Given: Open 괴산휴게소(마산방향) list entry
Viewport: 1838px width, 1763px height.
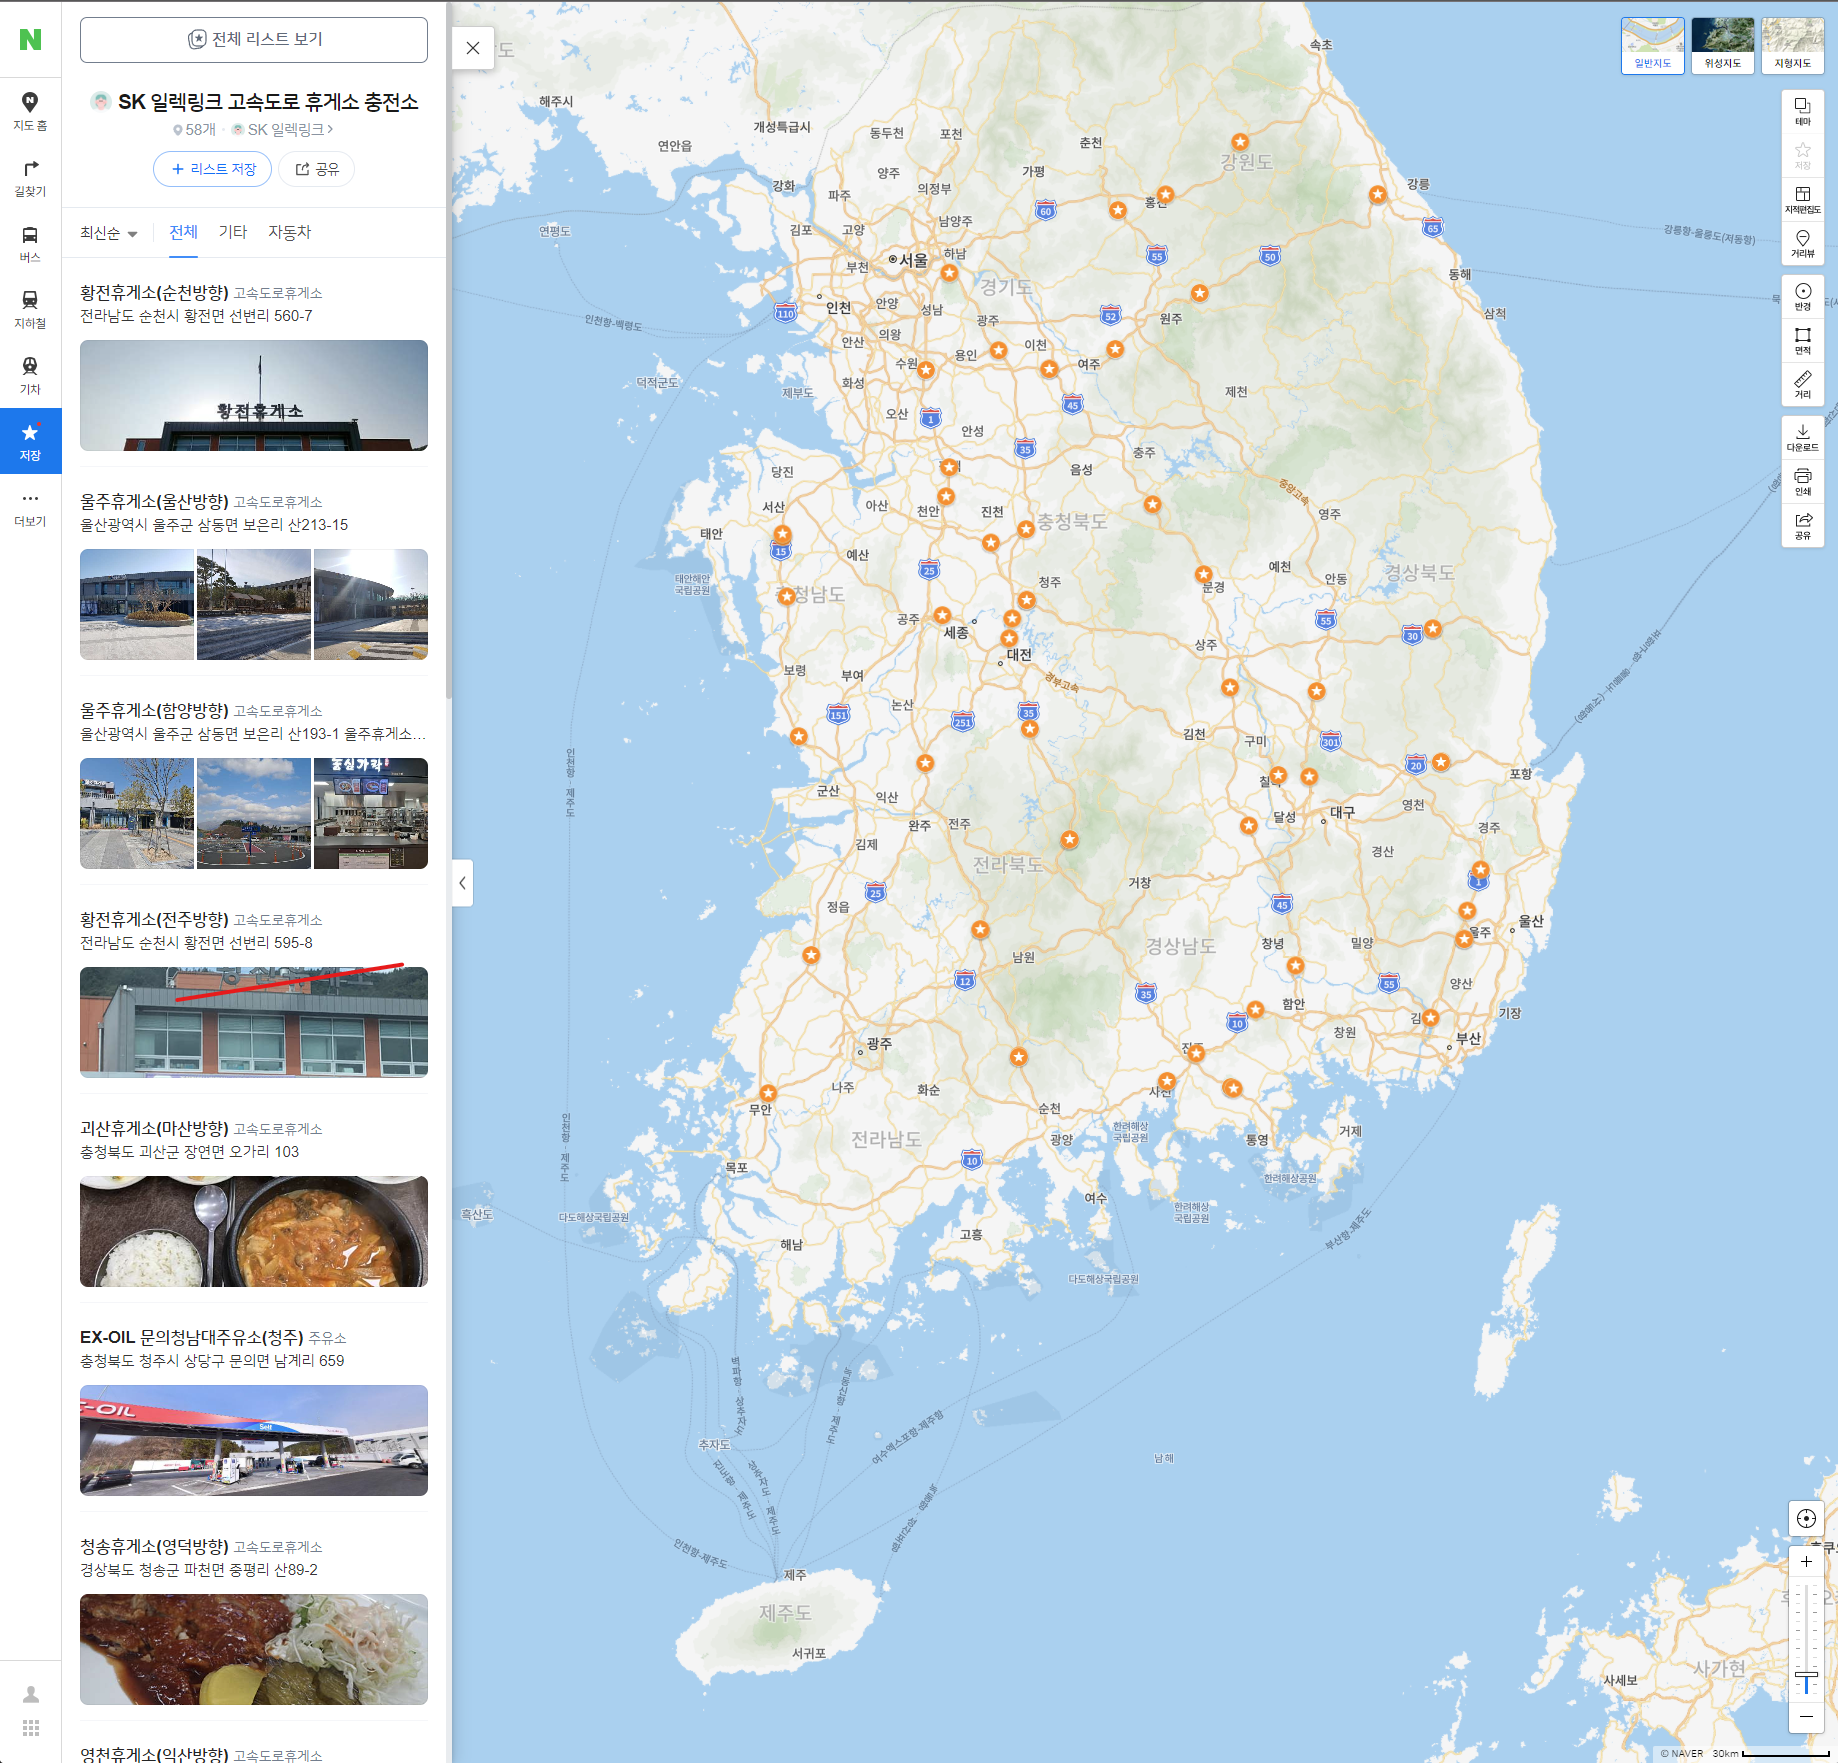Looking at the screenshot, I should click(x=154, y=1129).
